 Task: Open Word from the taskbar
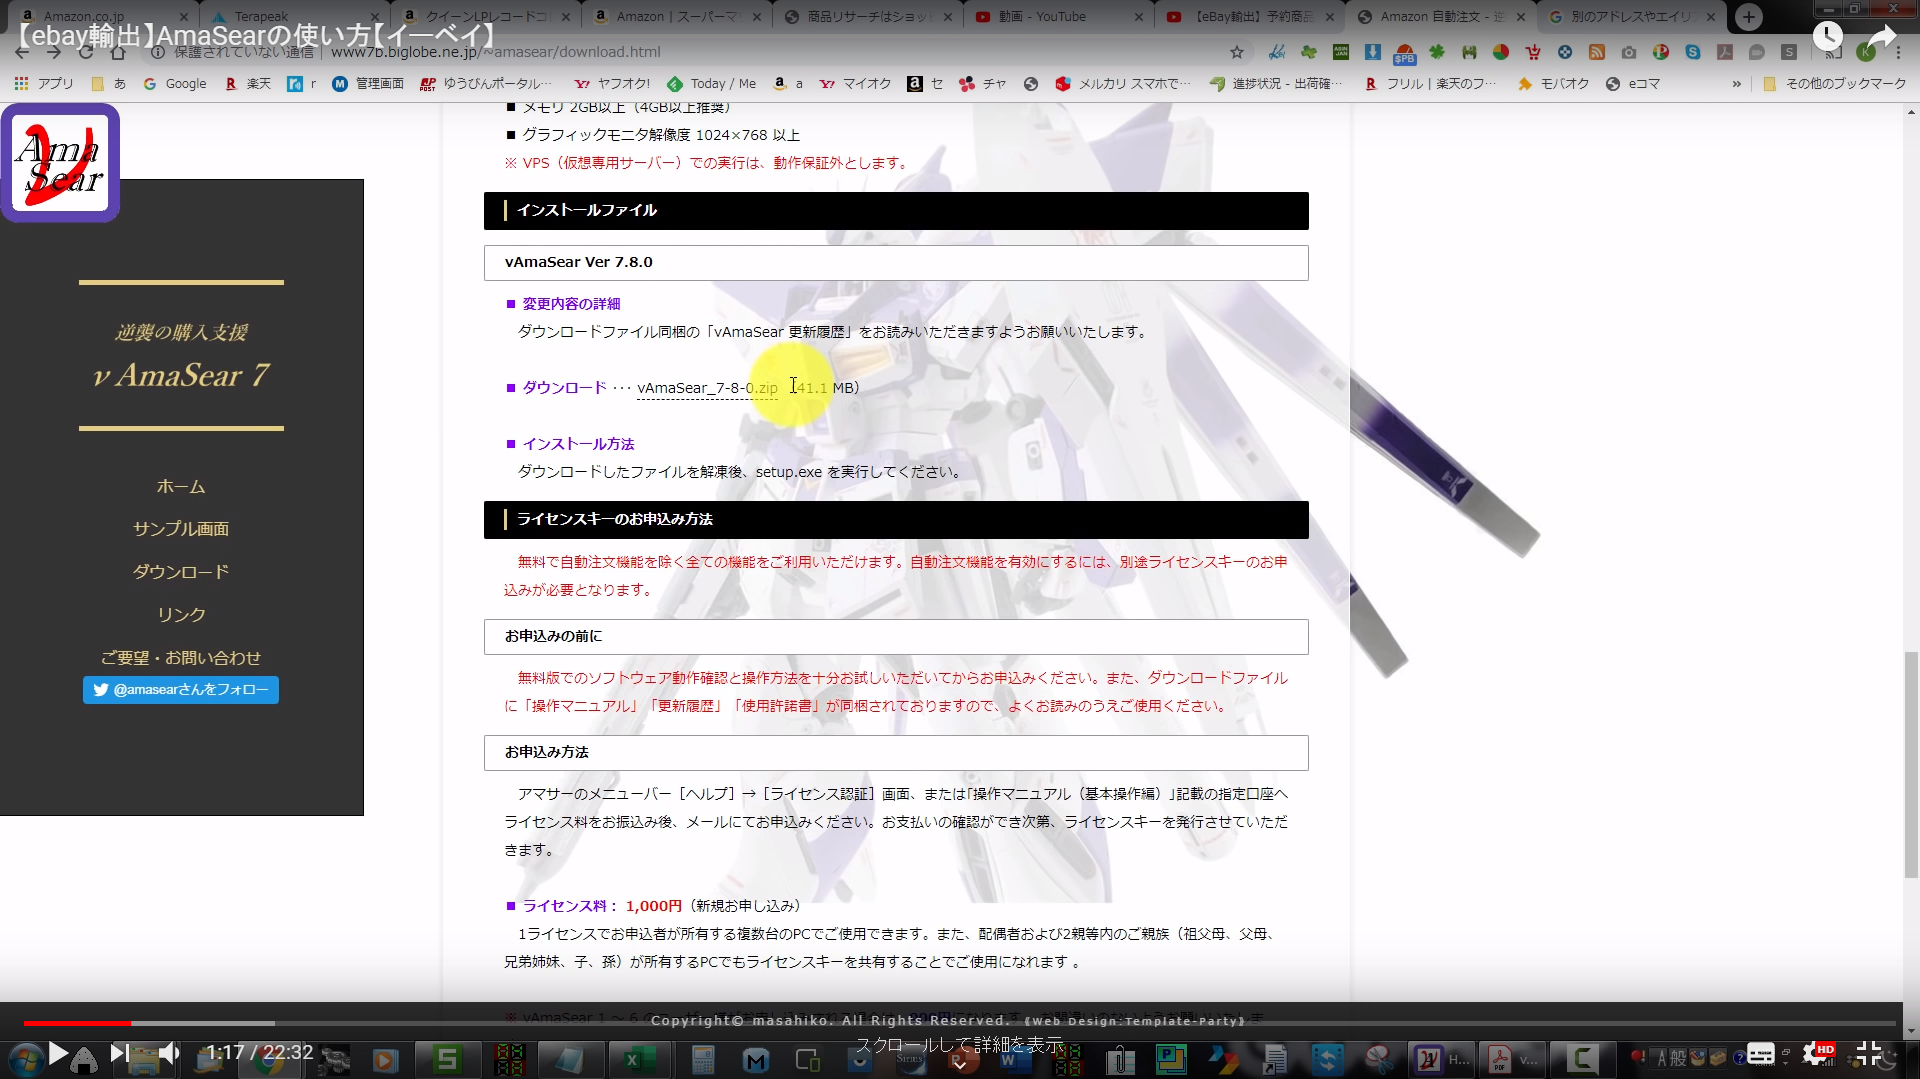(1014, 1059)
